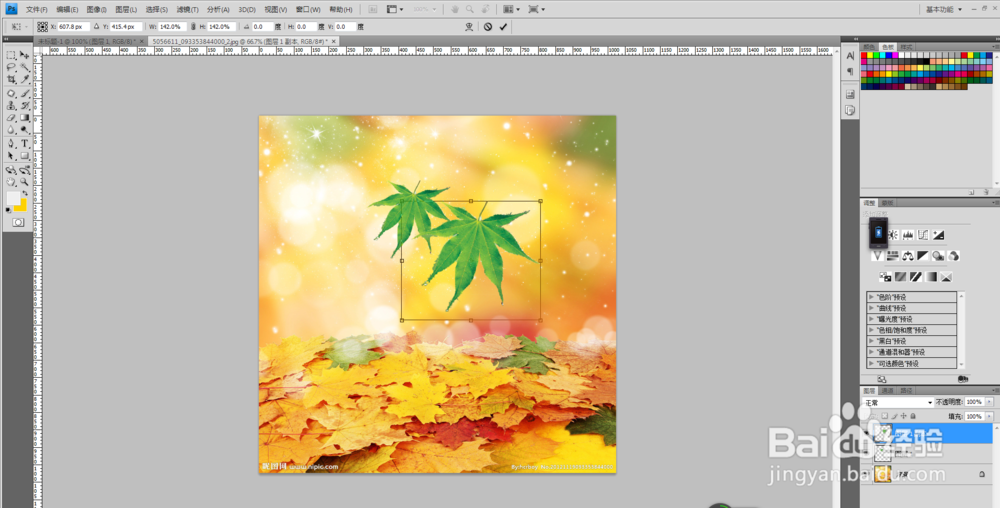
Task: Select the Hand tool in toolbox
Action: [x=10, y=182]
